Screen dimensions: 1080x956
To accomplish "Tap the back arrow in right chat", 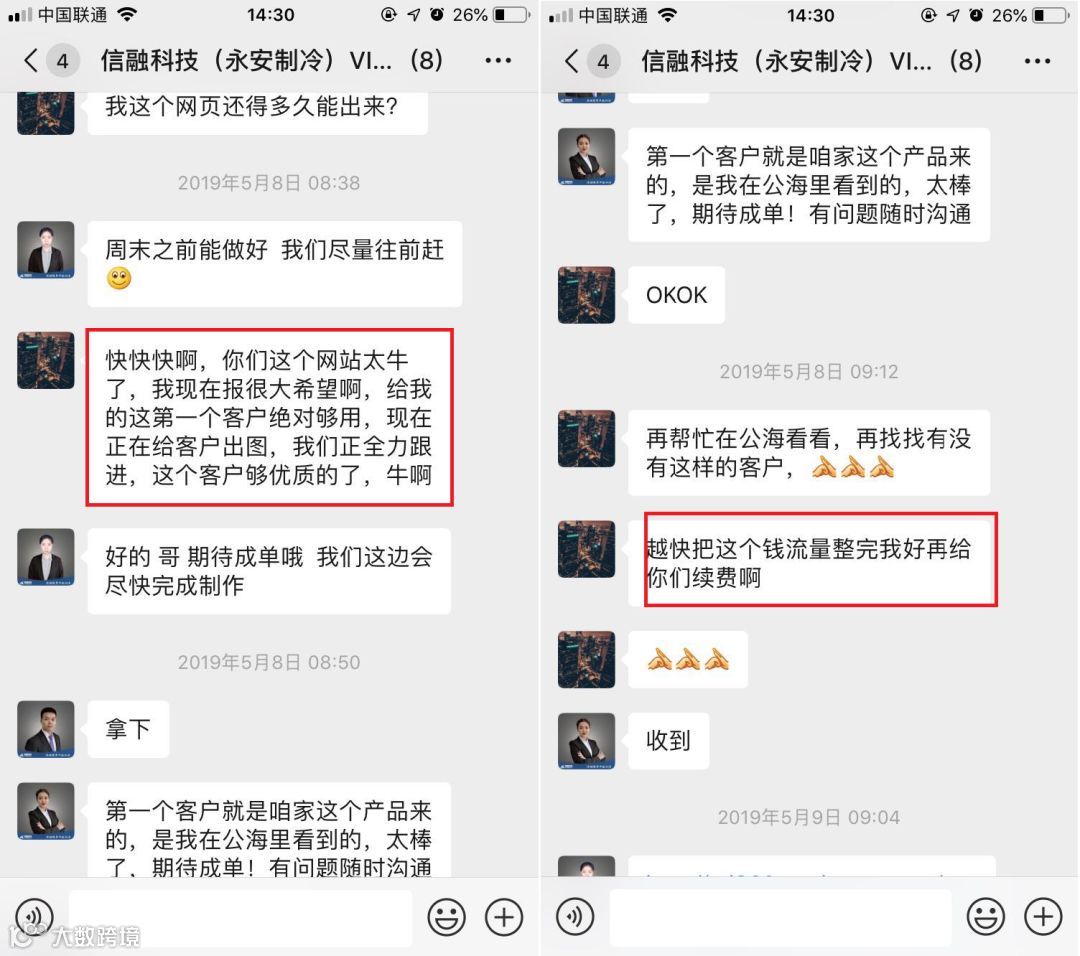I will (571, 61).
